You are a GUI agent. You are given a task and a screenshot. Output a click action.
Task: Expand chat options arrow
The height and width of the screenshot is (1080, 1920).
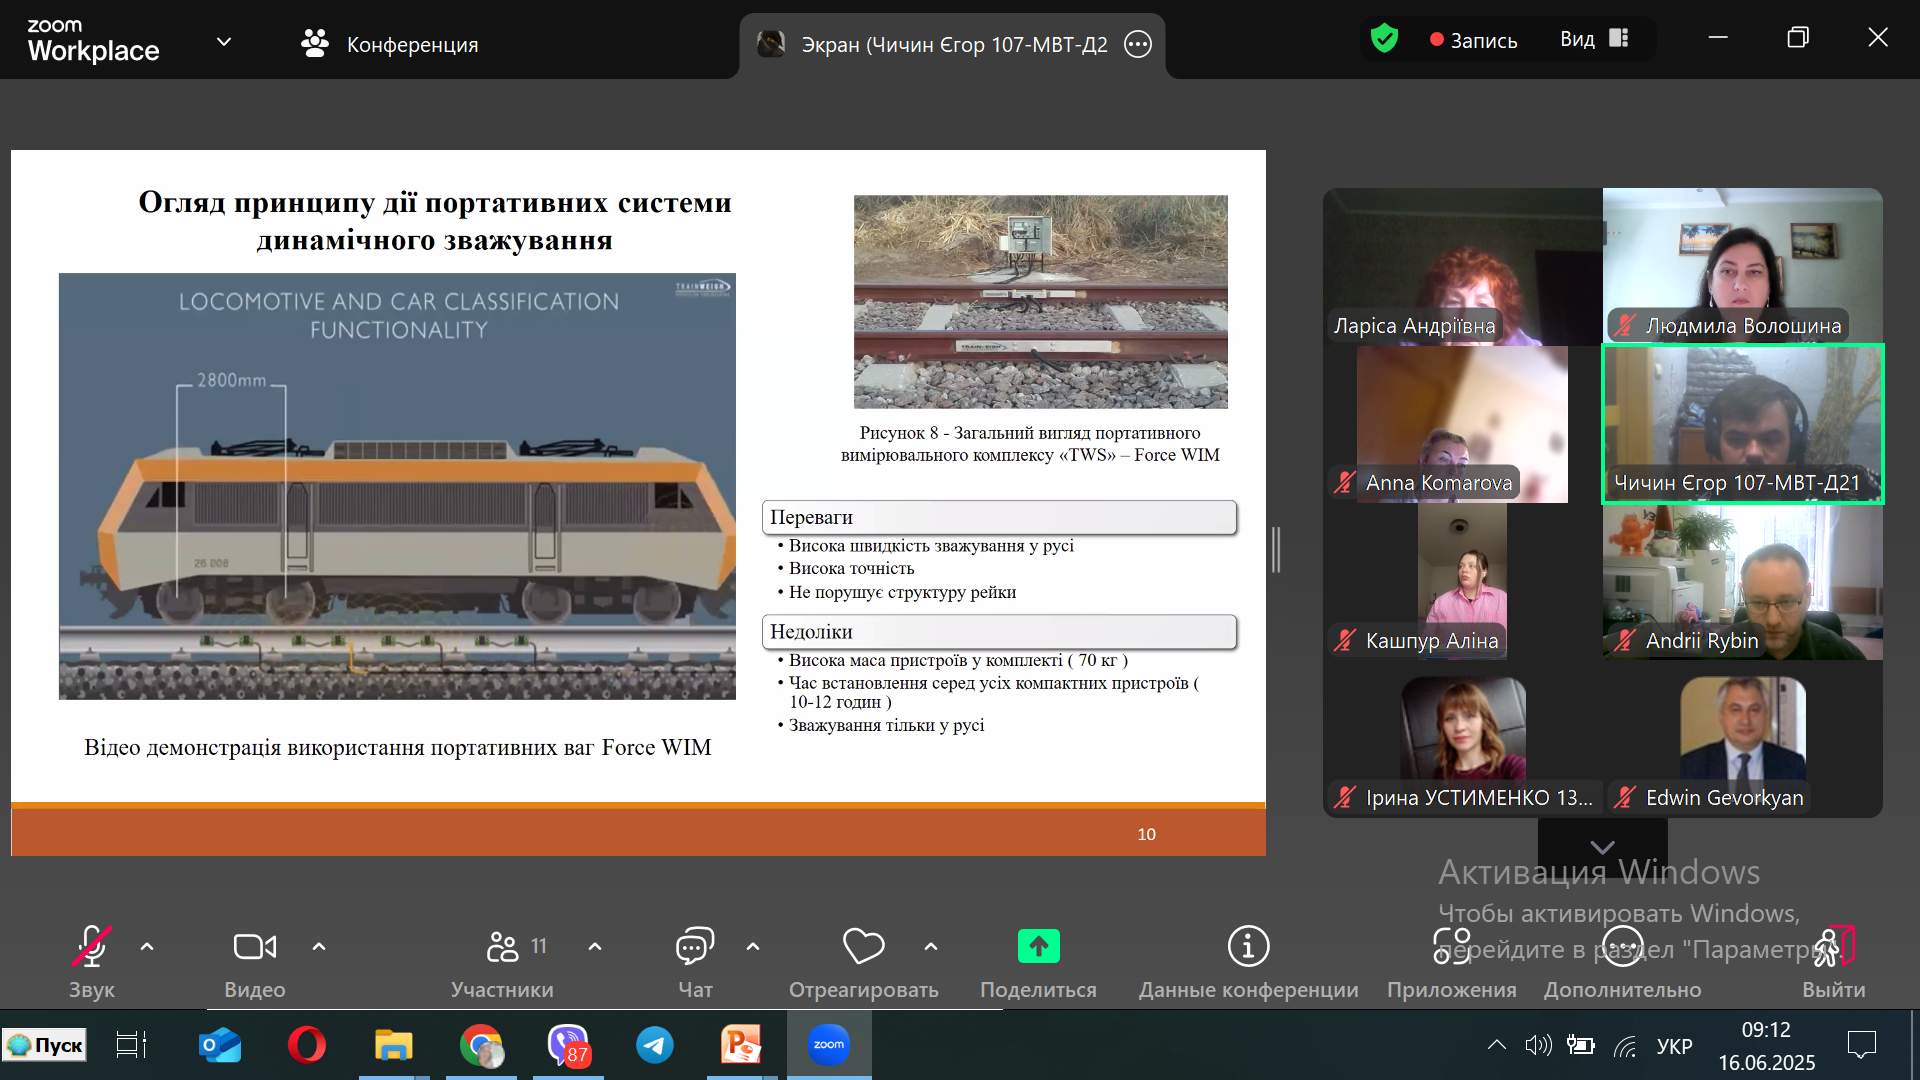click(x=753, y=946)
